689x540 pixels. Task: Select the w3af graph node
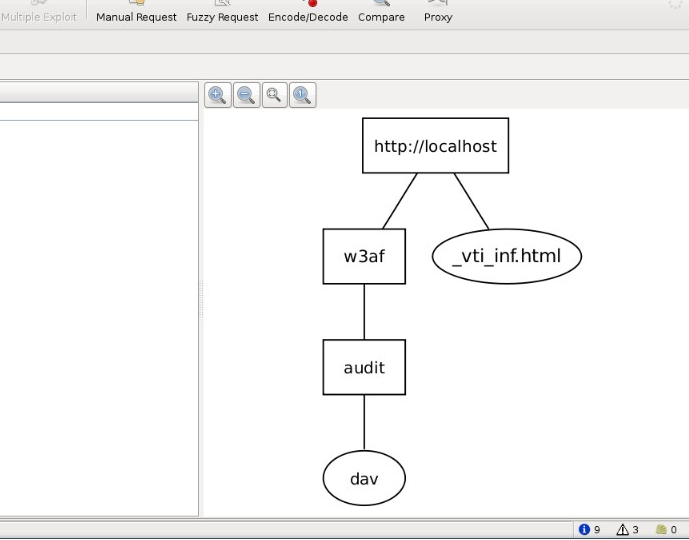tap(364, 256)
